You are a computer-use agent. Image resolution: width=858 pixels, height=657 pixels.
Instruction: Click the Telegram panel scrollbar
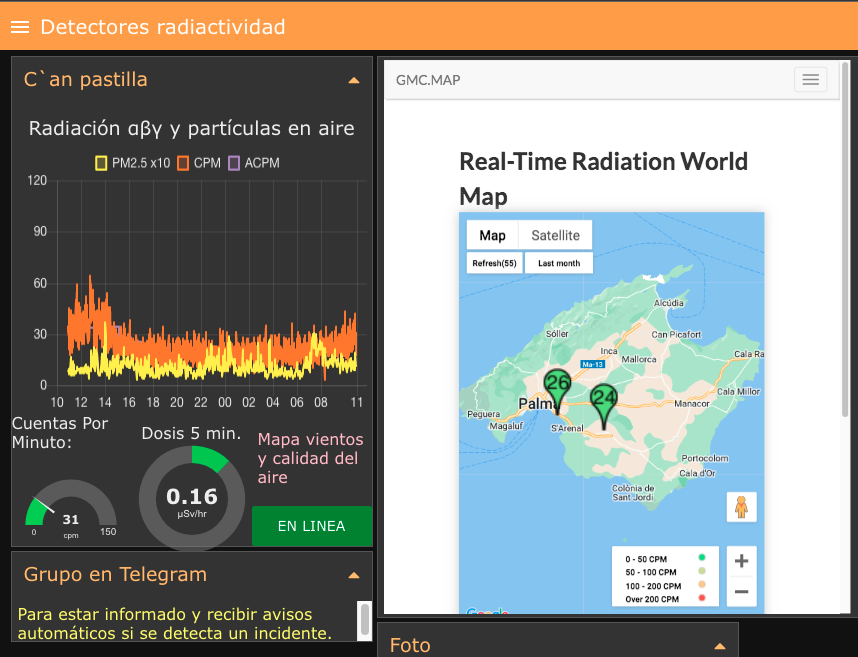pos(364,620)
